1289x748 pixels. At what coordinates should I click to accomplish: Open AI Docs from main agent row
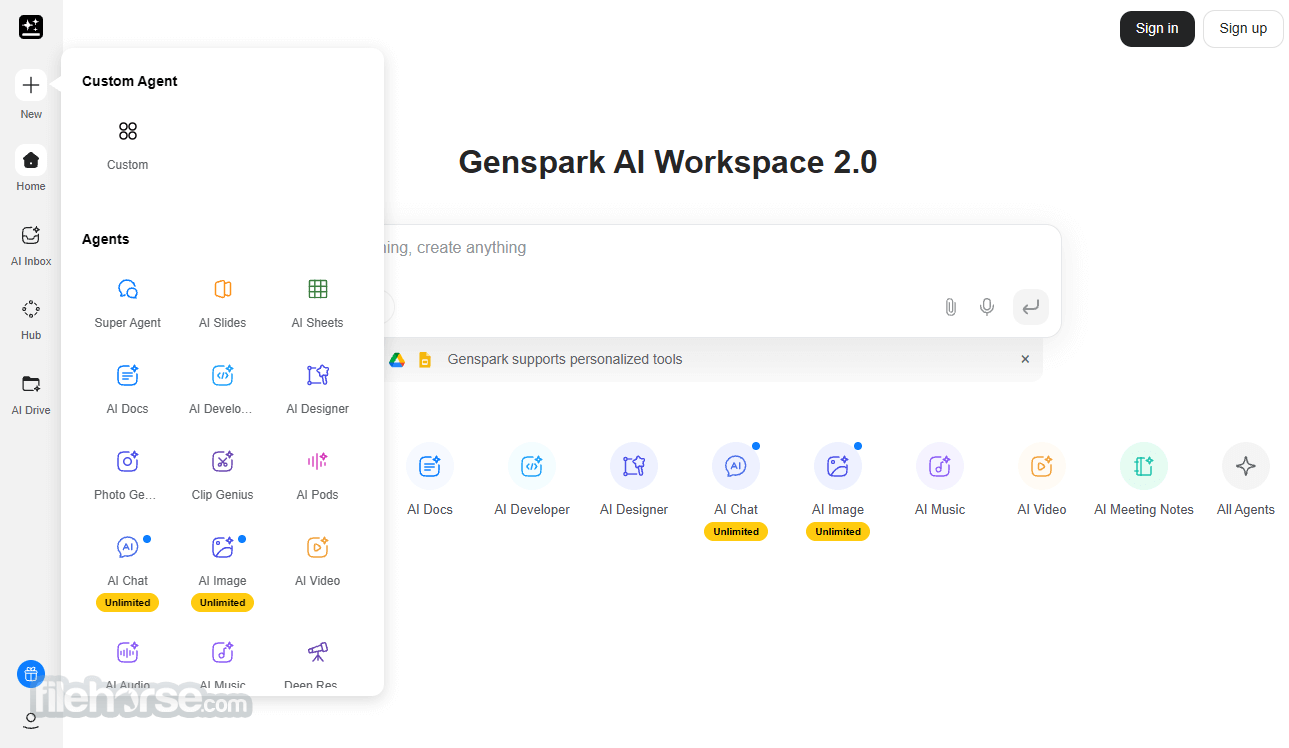tap(430, 466)
